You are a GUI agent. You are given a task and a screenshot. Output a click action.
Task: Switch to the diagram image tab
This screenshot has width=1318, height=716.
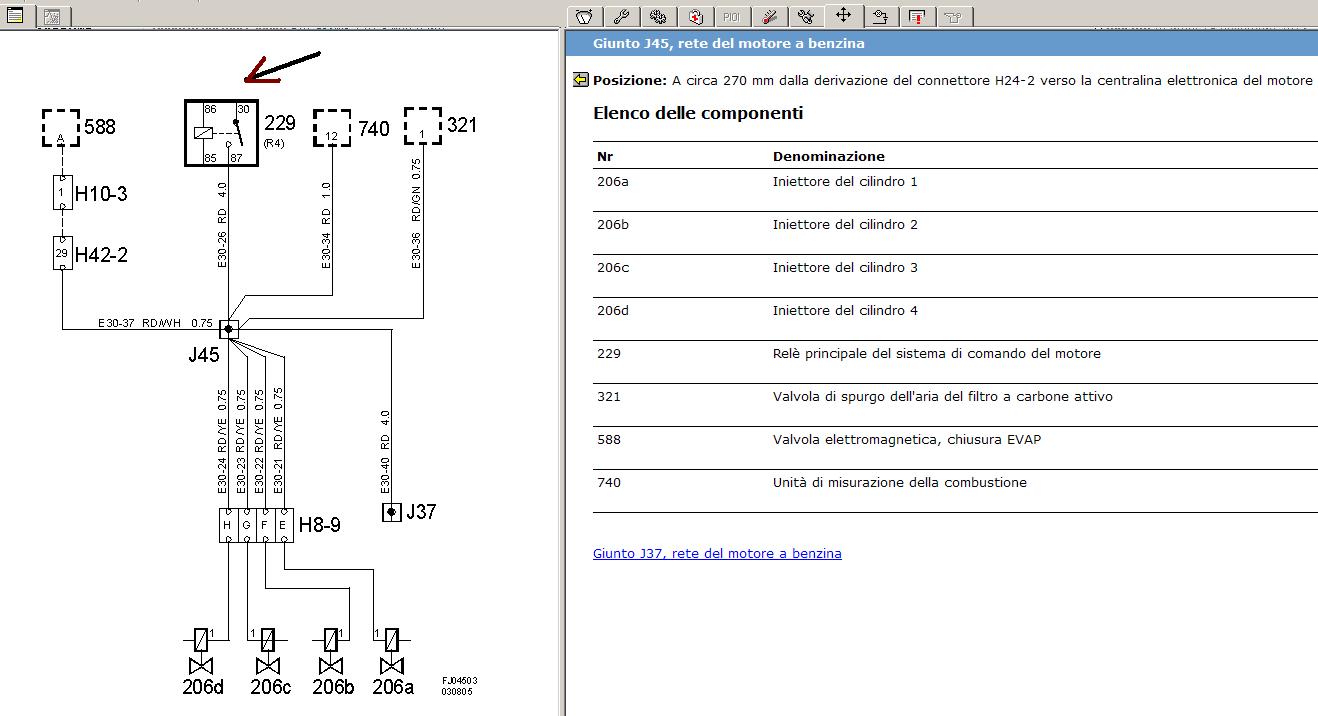52,16
